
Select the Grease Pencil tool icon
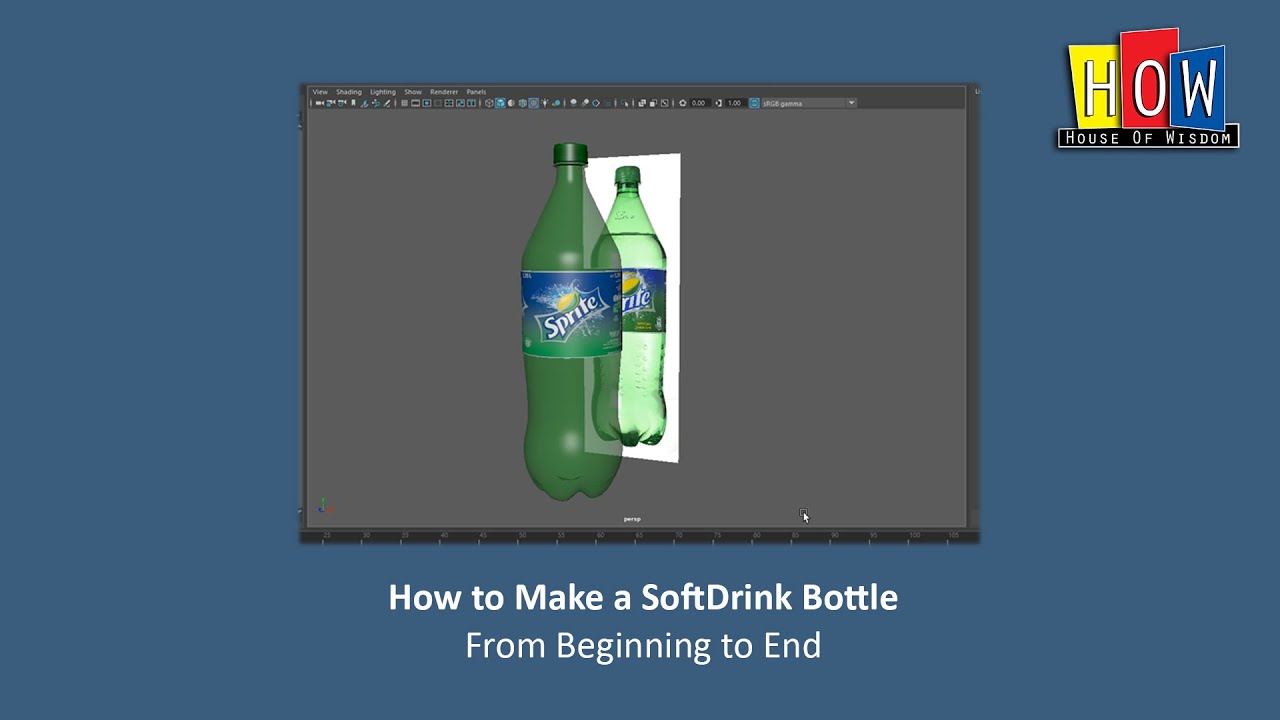(387, 103)
